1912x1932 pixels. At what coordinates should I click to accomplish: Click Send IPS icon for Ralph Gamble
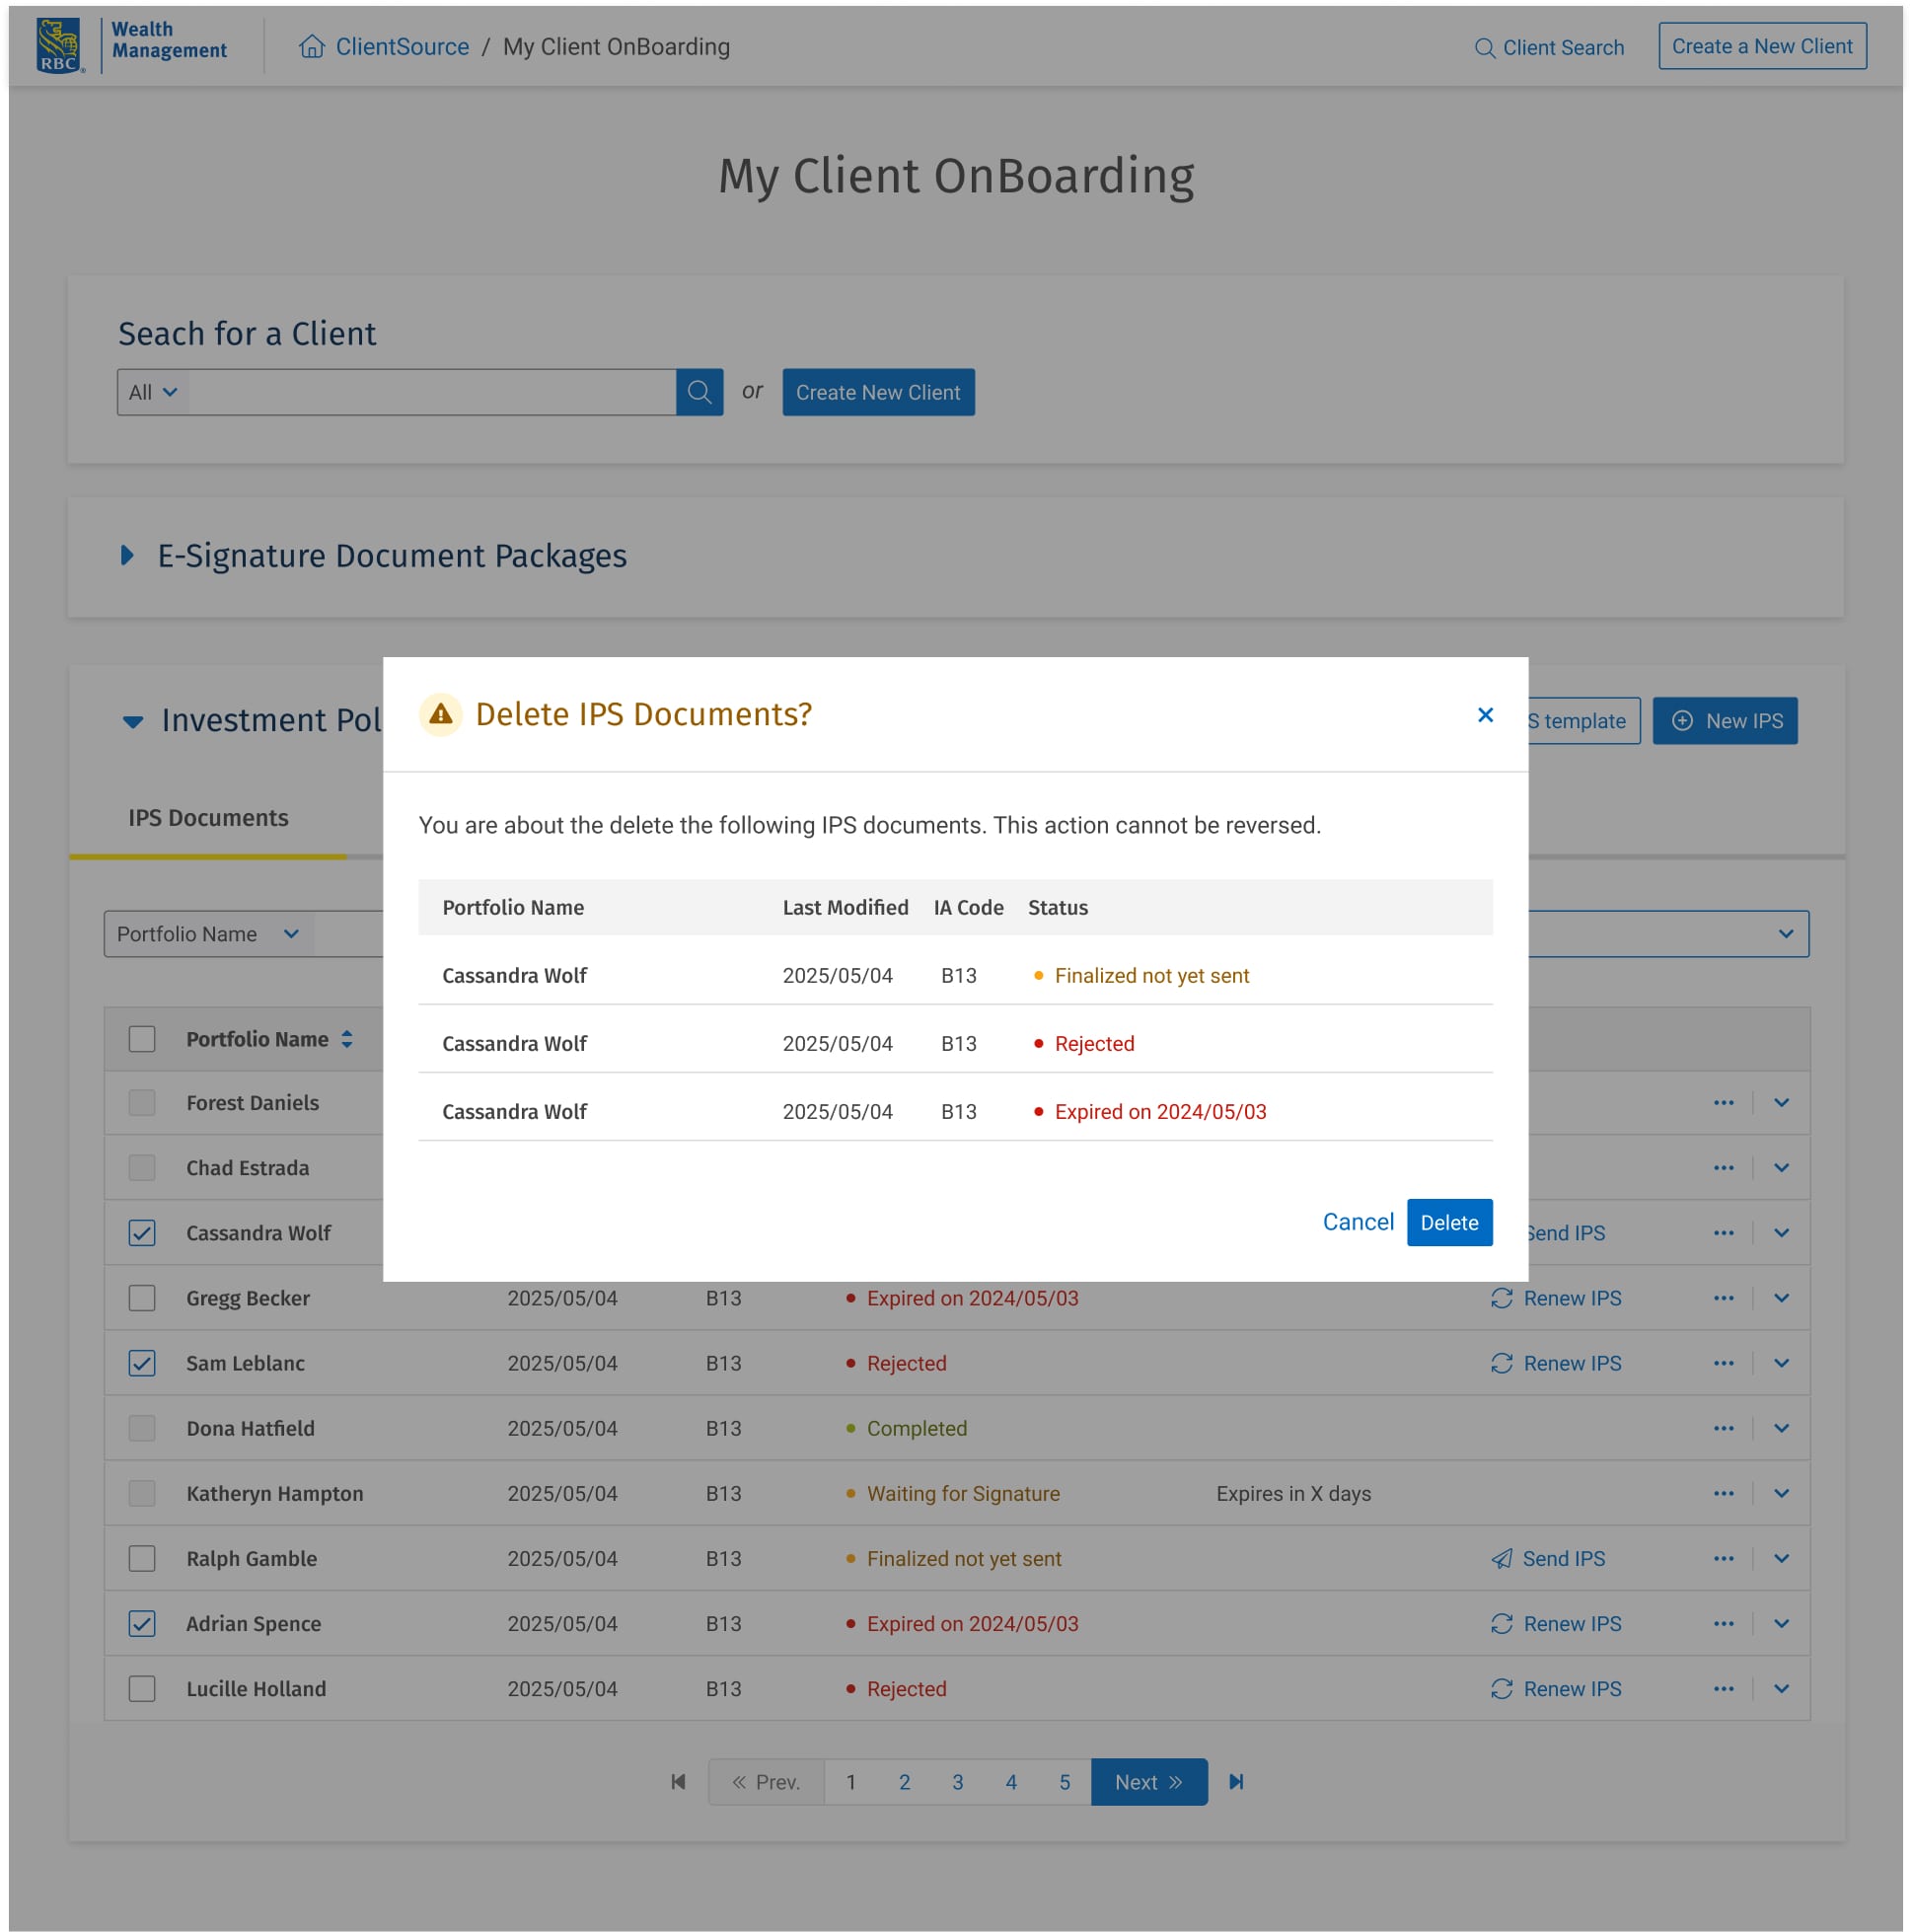click(x=1501, y=1558)
